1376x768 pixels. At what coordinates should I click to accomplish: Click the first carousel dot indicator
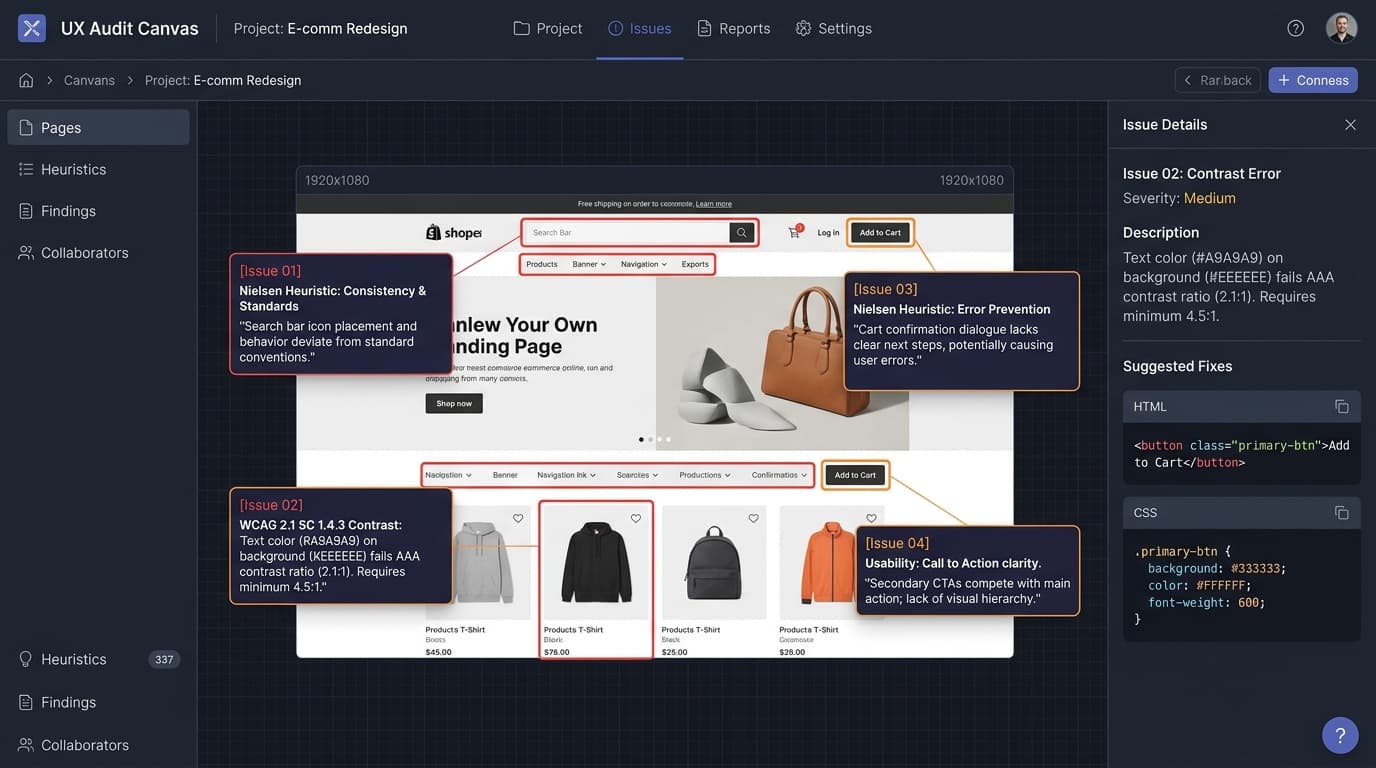[x=642, y=439]
